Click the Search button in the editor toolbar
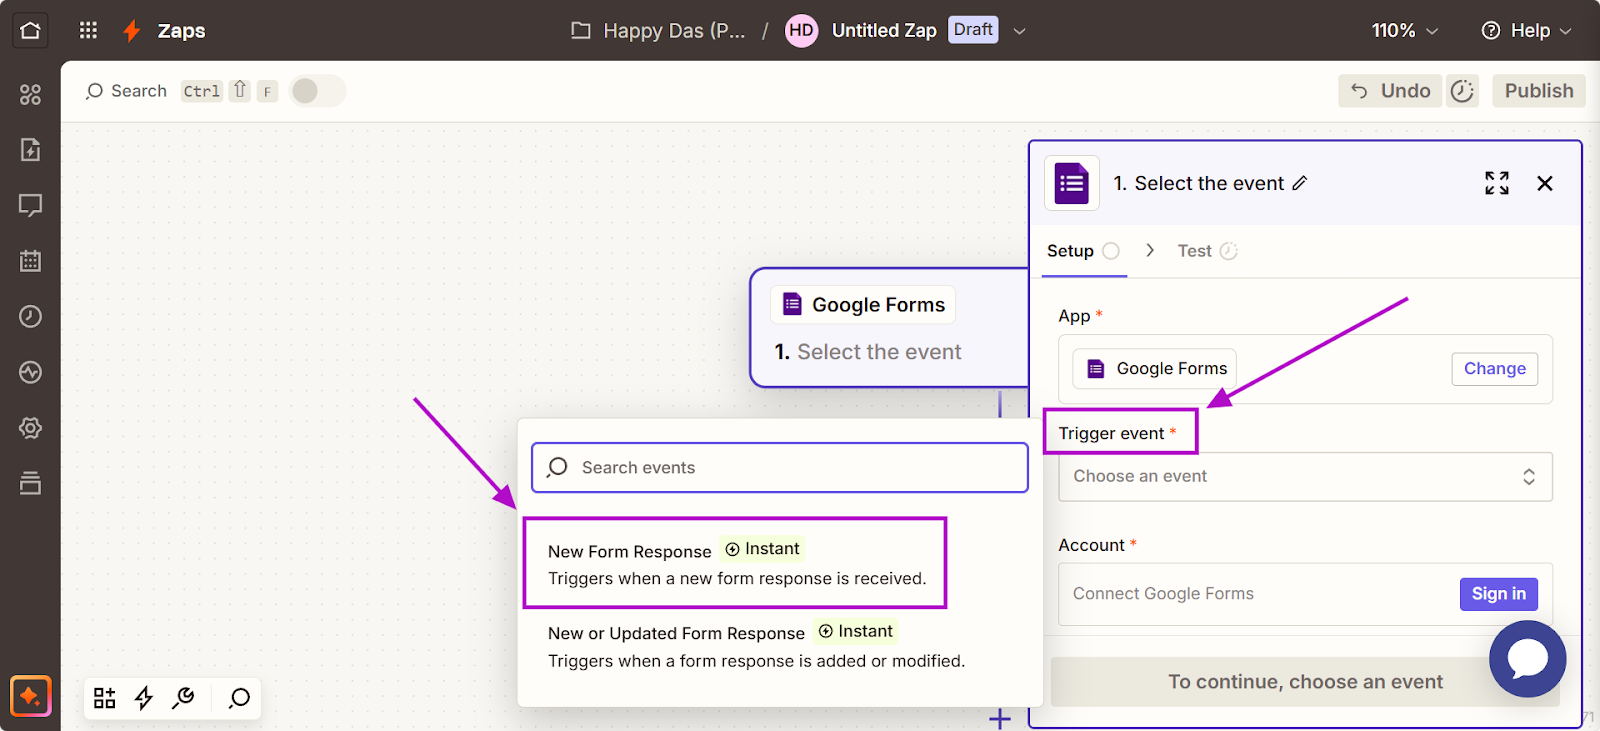The height and width of the screenshot is (731, 1600). [x=126, y=91]
